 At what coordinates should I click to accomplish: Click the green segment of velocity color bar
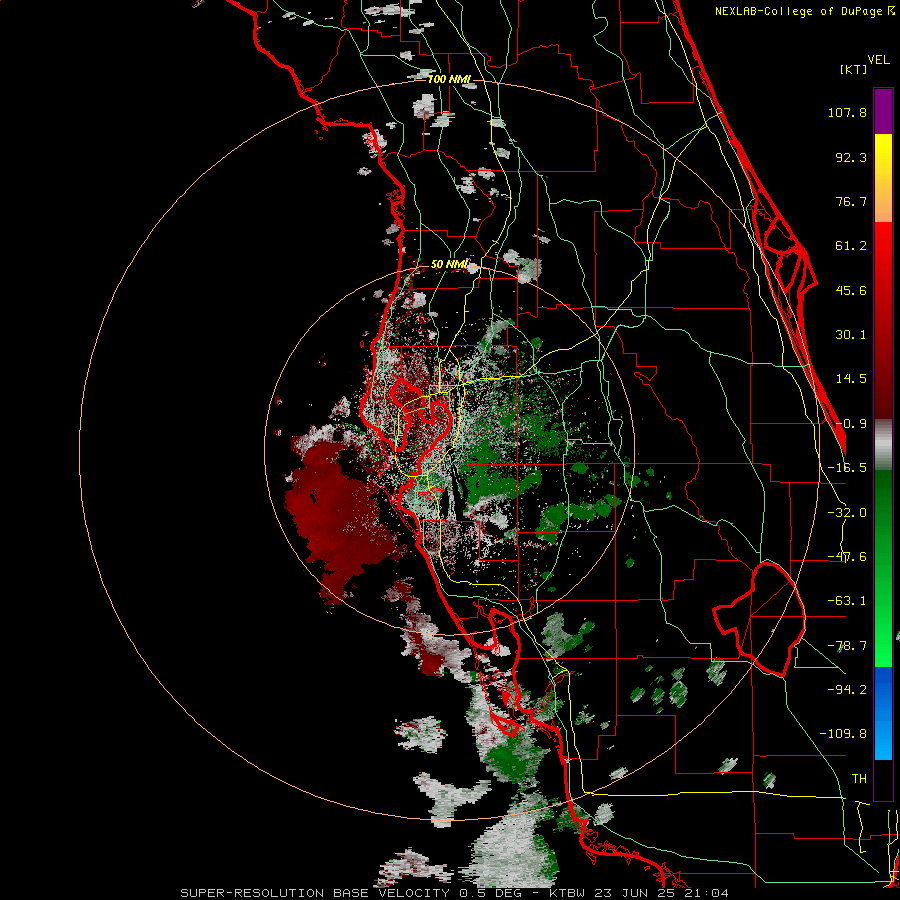[883, 568]
